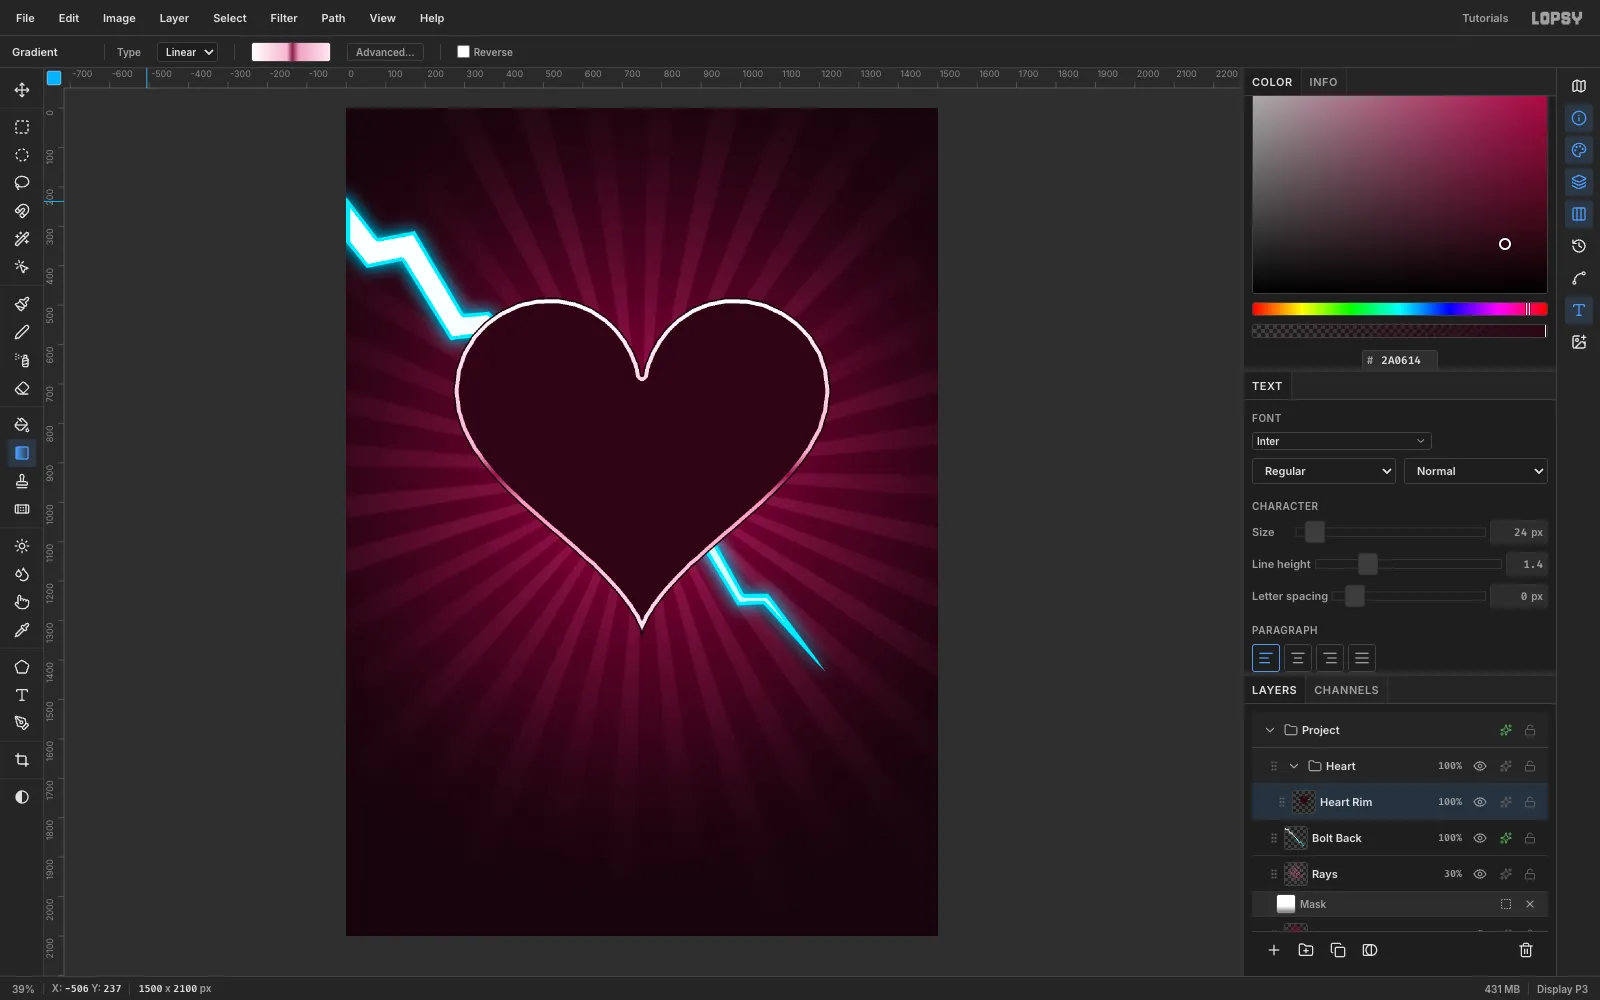1600x1000 pixels.
Task: Switch to the Channels tab
Action: (1346, 690)
